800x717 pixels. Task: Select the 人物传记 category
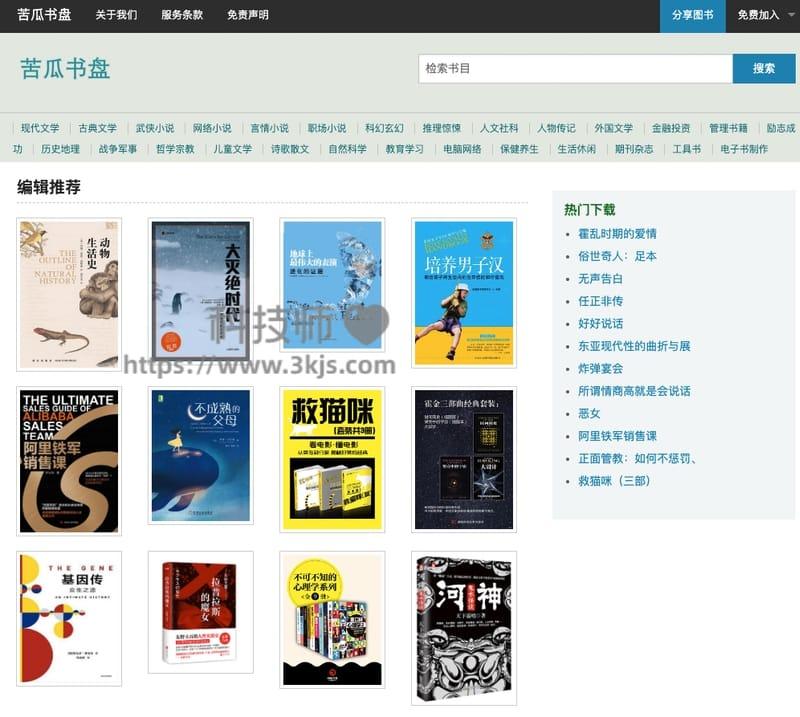tap(556, 128)
